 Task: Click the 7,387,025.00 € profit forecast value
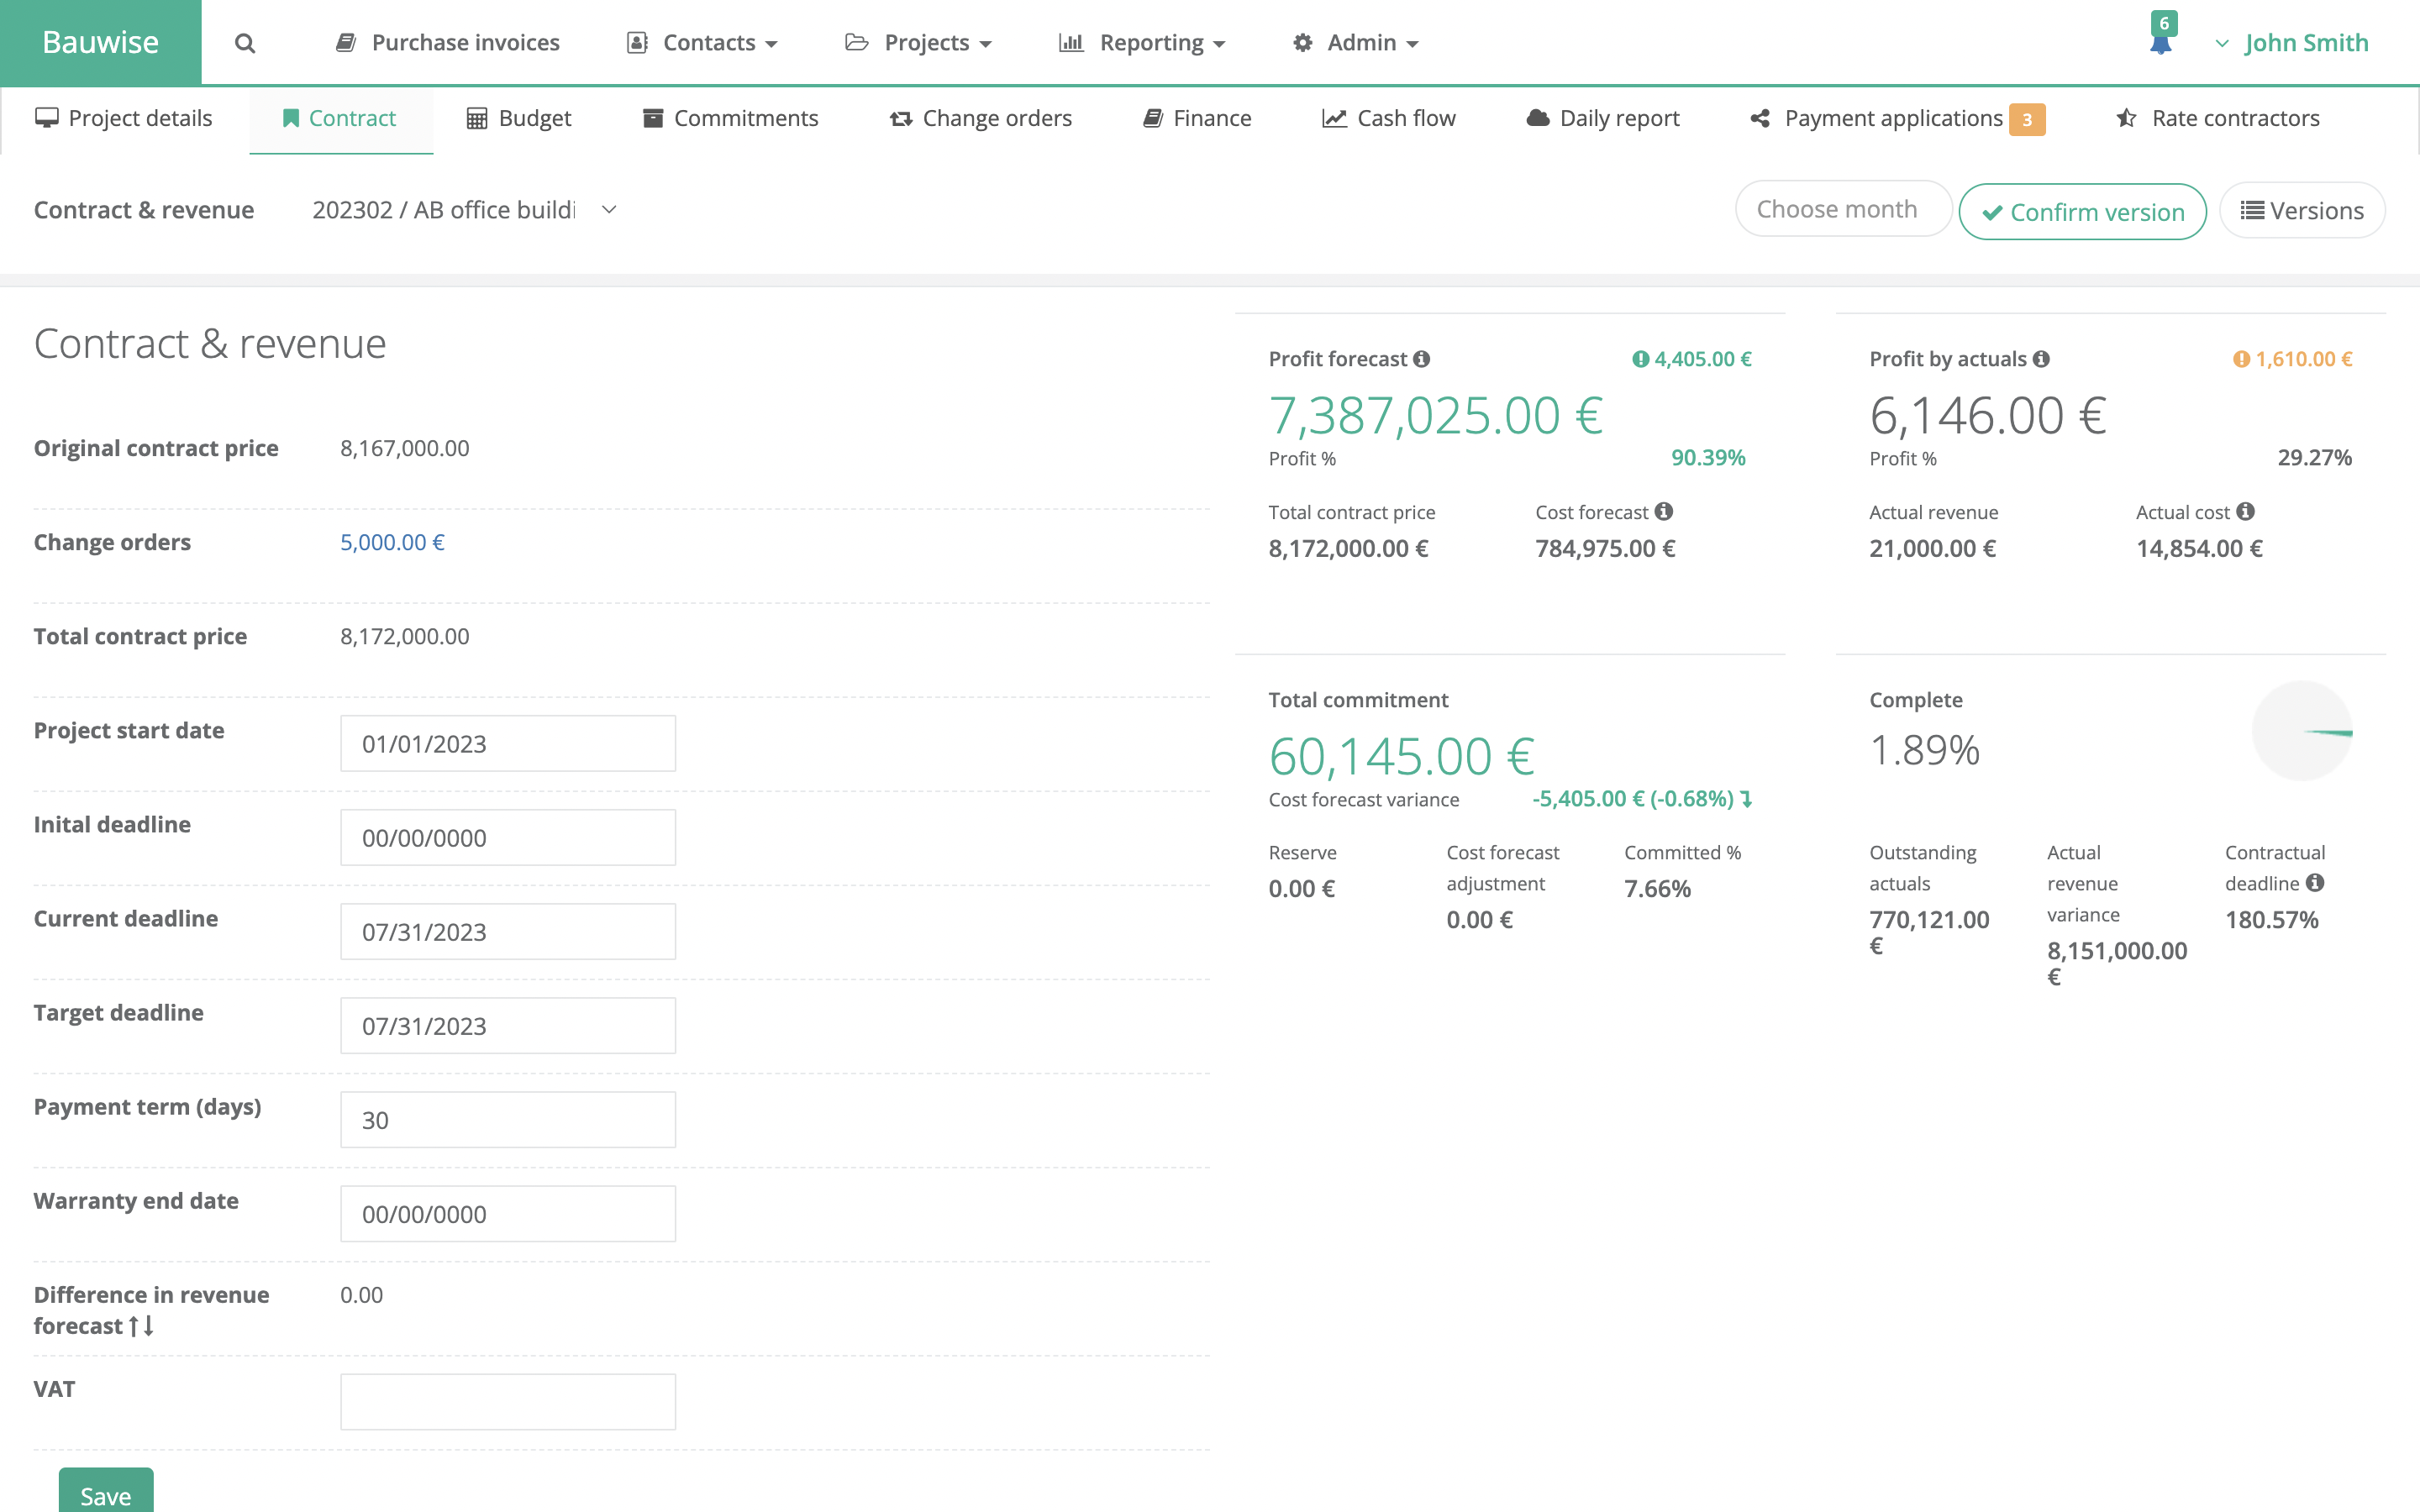(x=1436, y=414)
